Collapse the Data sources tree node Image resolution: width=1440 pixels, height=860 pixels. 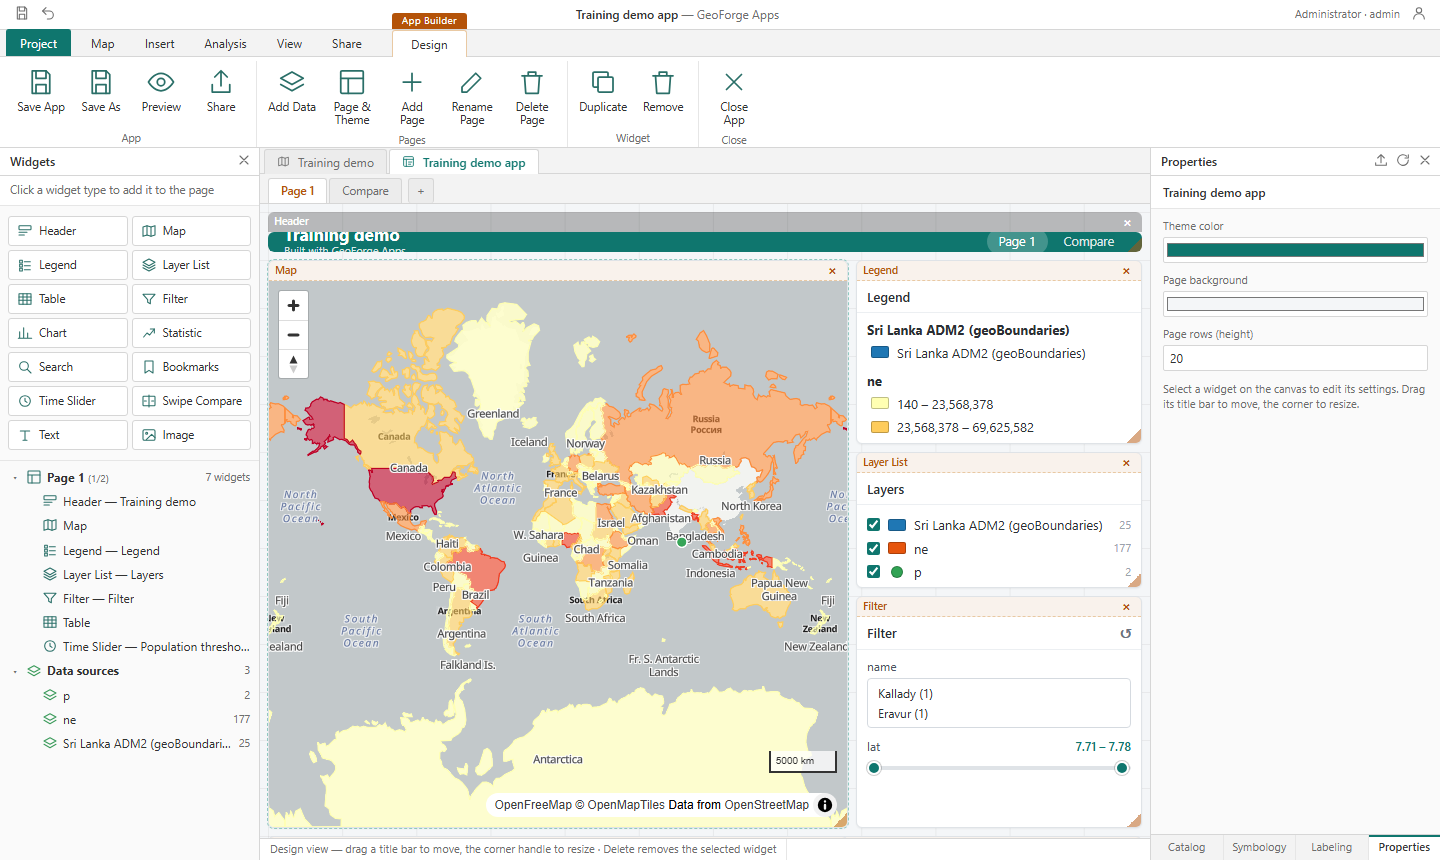(x=15, y=671)
